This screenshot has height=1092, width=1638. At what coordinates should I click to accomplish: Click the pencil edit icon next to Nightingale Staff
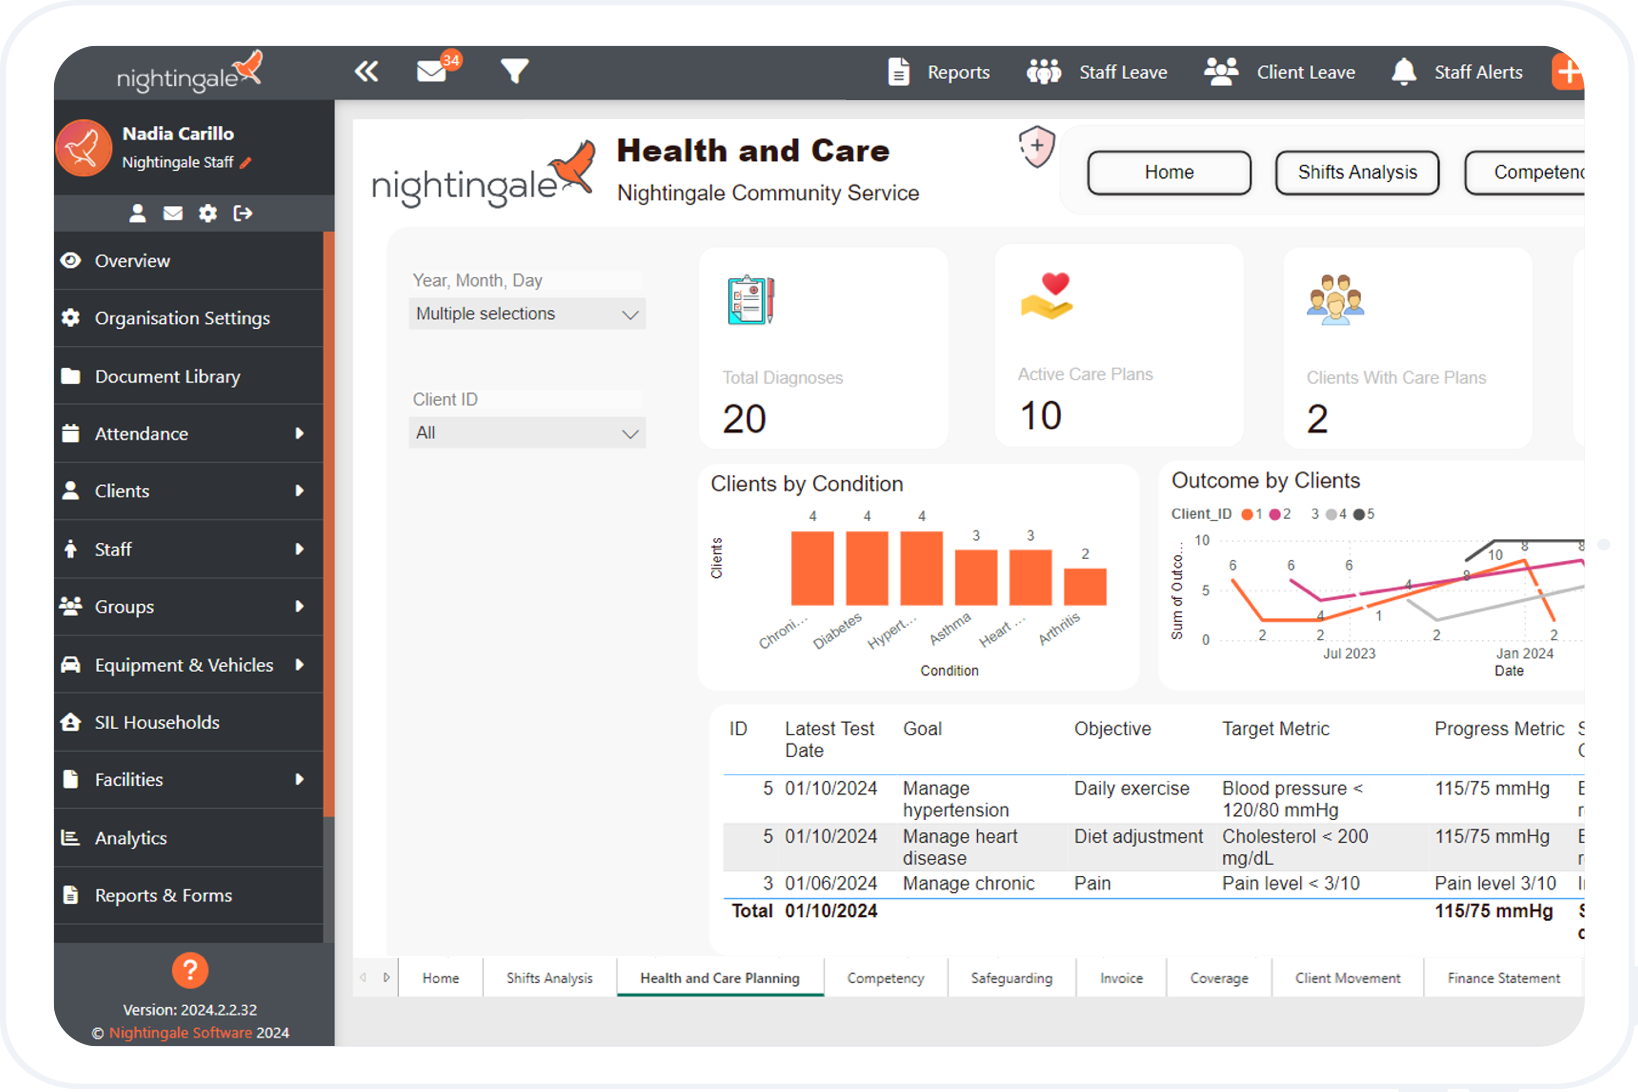point(245,162)
